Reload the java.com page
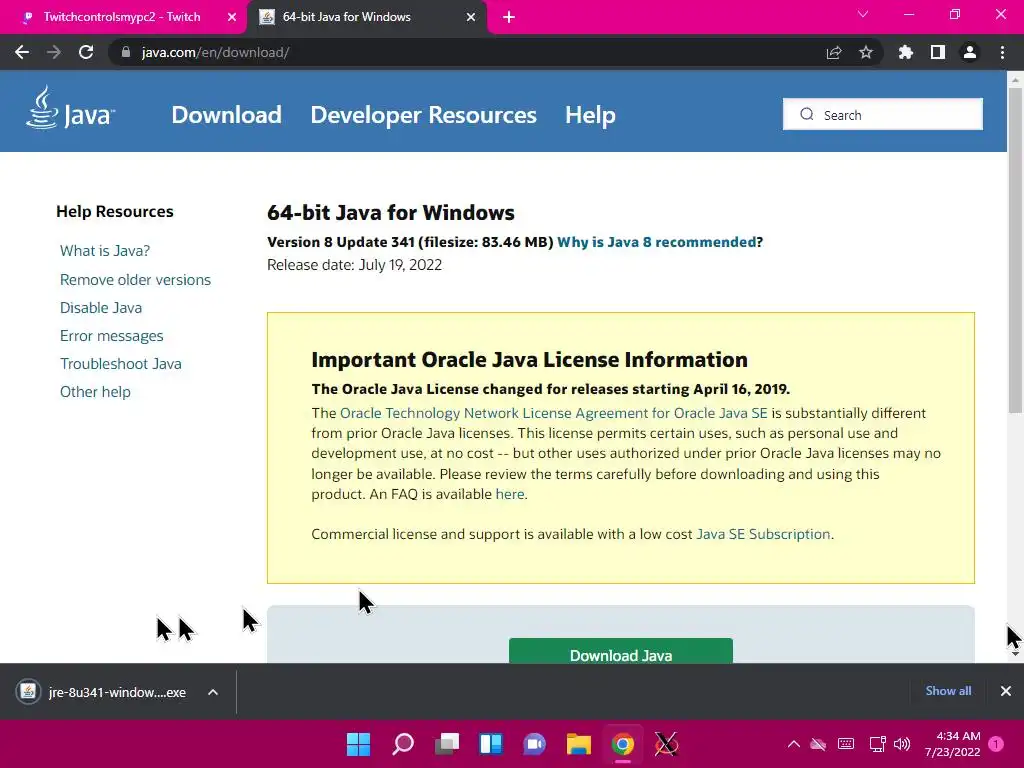The height and width of the screenshot is (768, 1024). (x=86, y=52)
